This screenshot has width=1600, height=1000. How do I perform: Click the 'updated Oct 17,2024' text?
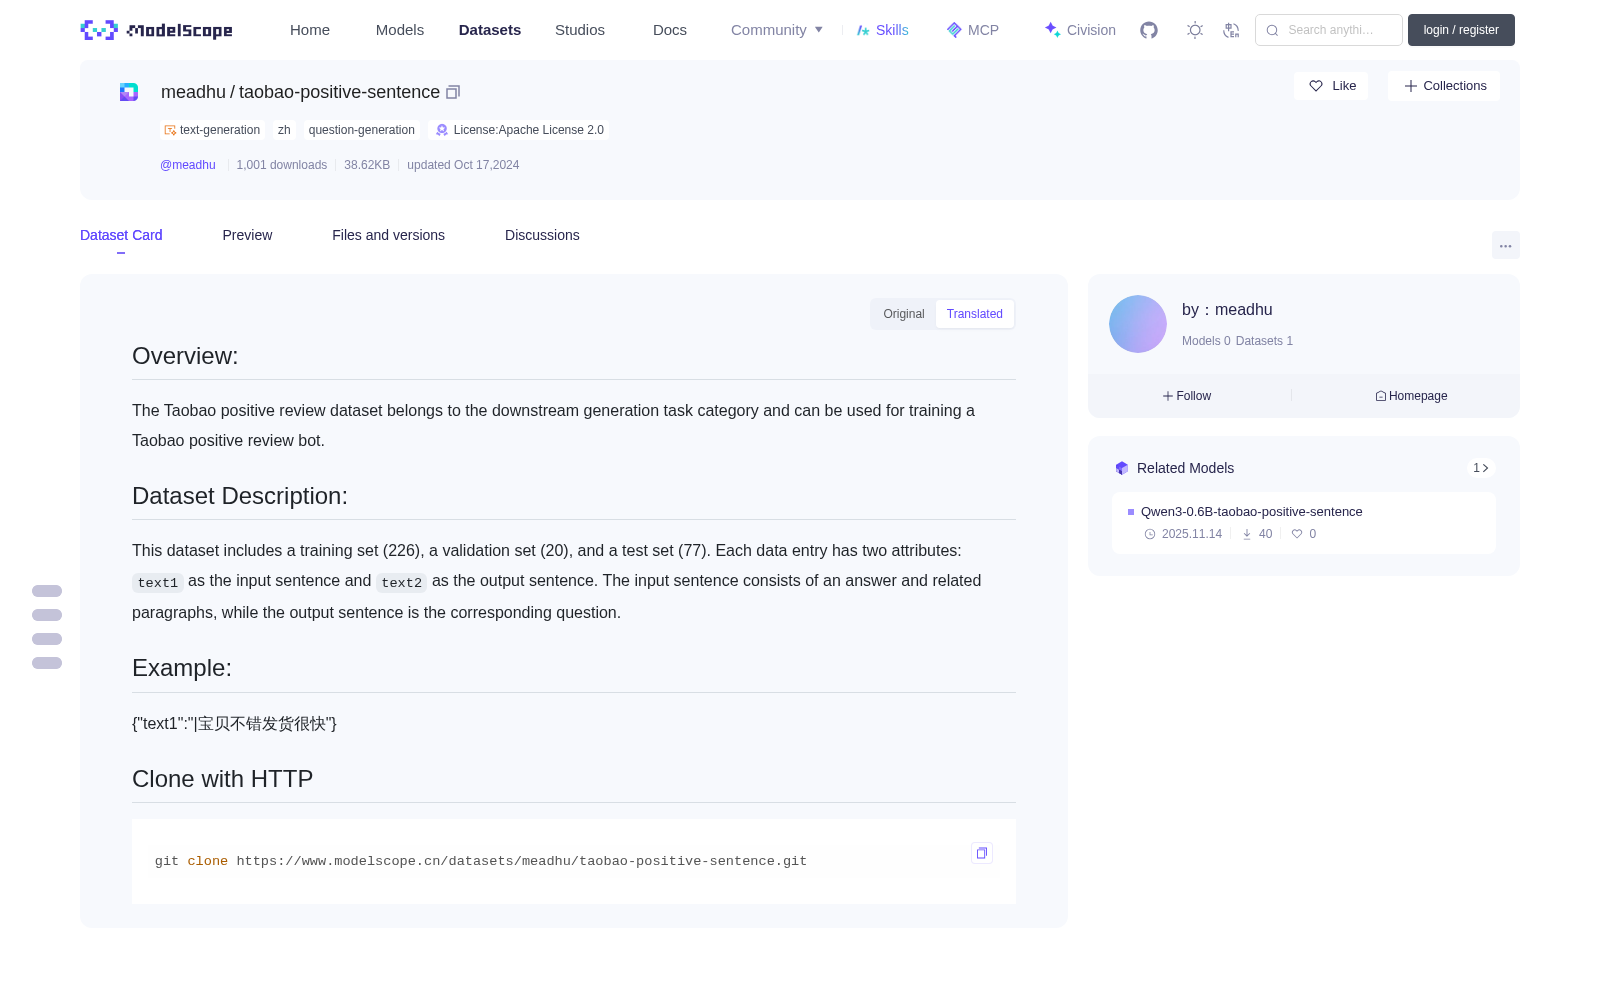pyautogui.click(x=463, y=165)
